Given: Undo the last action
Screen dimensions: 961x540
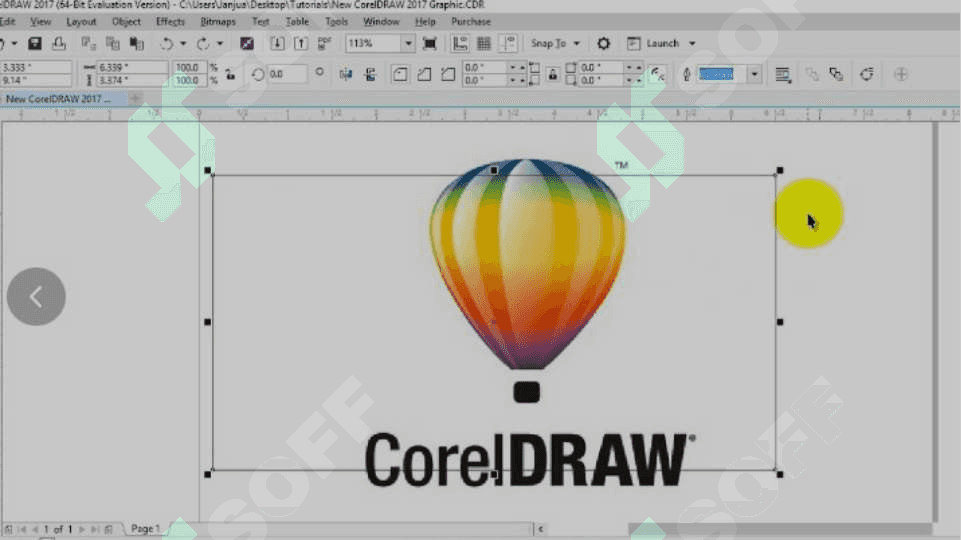Looking at the screenshot, I should pyautogui.click(x=166, y=44).
